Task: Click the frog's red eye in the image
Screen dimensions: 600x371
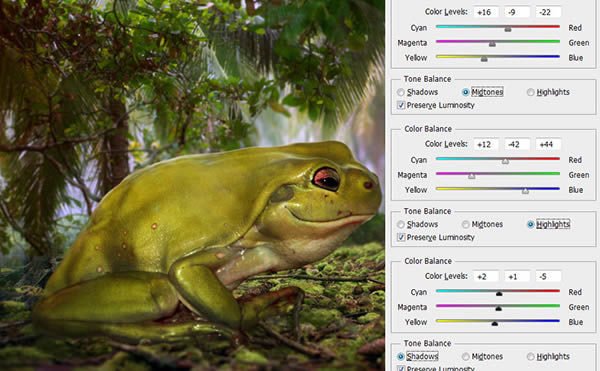Action: 326,179
